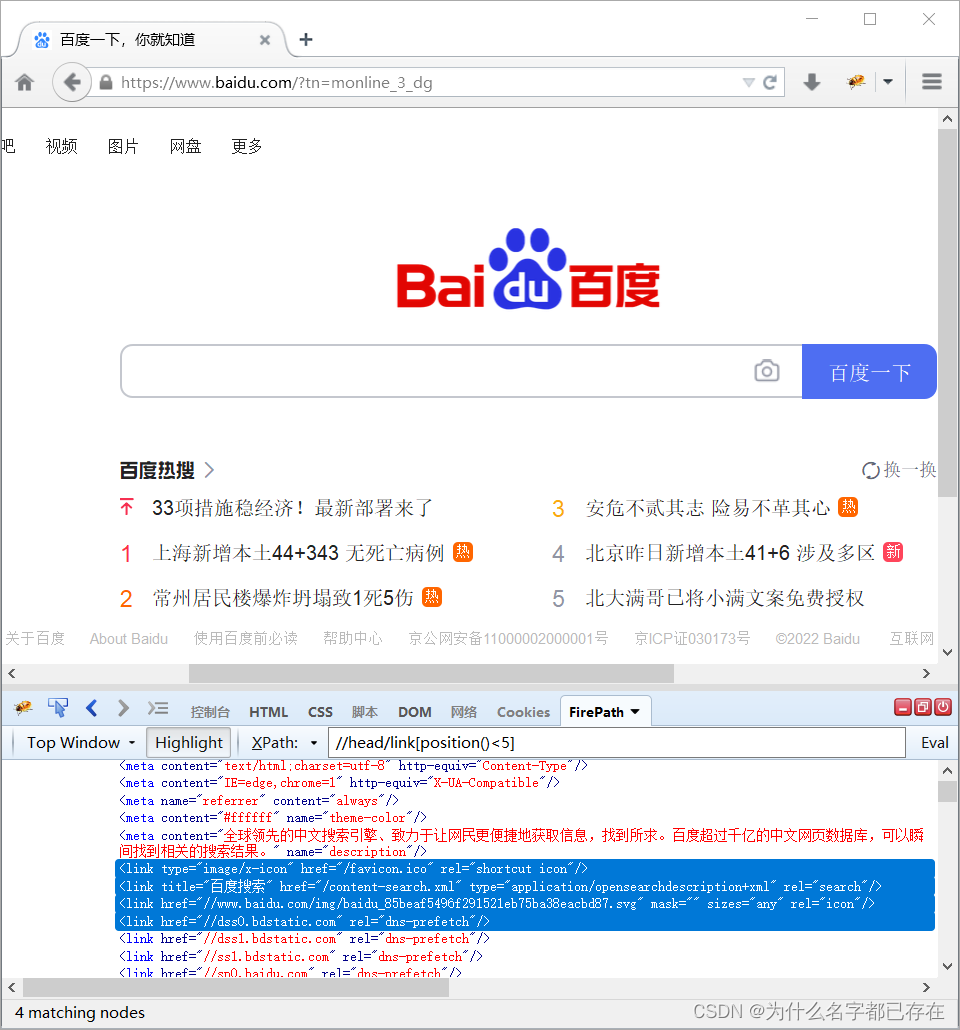Open the FirePath tab dropdown arrow
The width and height of the screenshot is (960, 1030).
coord(635,712)
